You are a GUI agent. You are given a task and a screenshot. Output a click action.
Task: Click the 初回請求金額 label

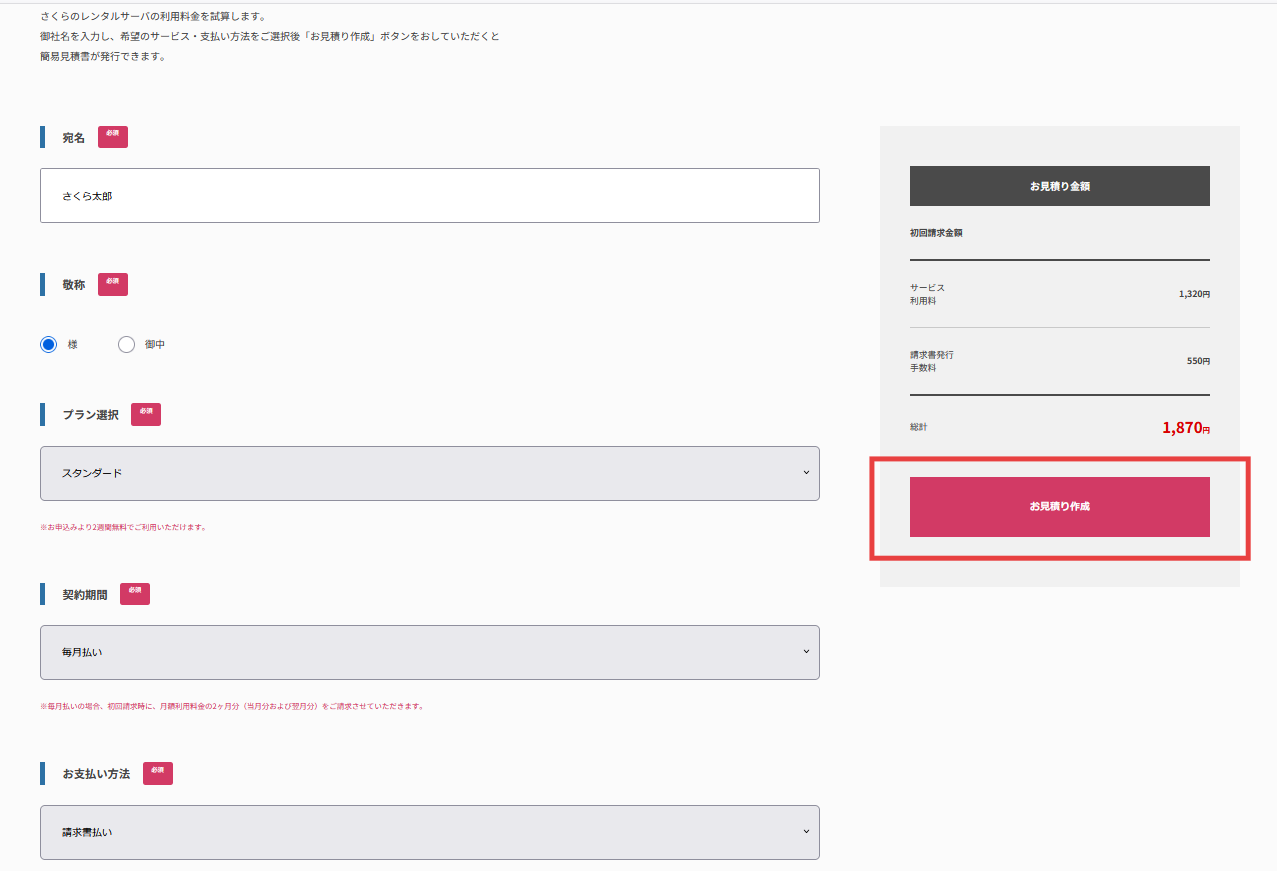coord(935,233)
